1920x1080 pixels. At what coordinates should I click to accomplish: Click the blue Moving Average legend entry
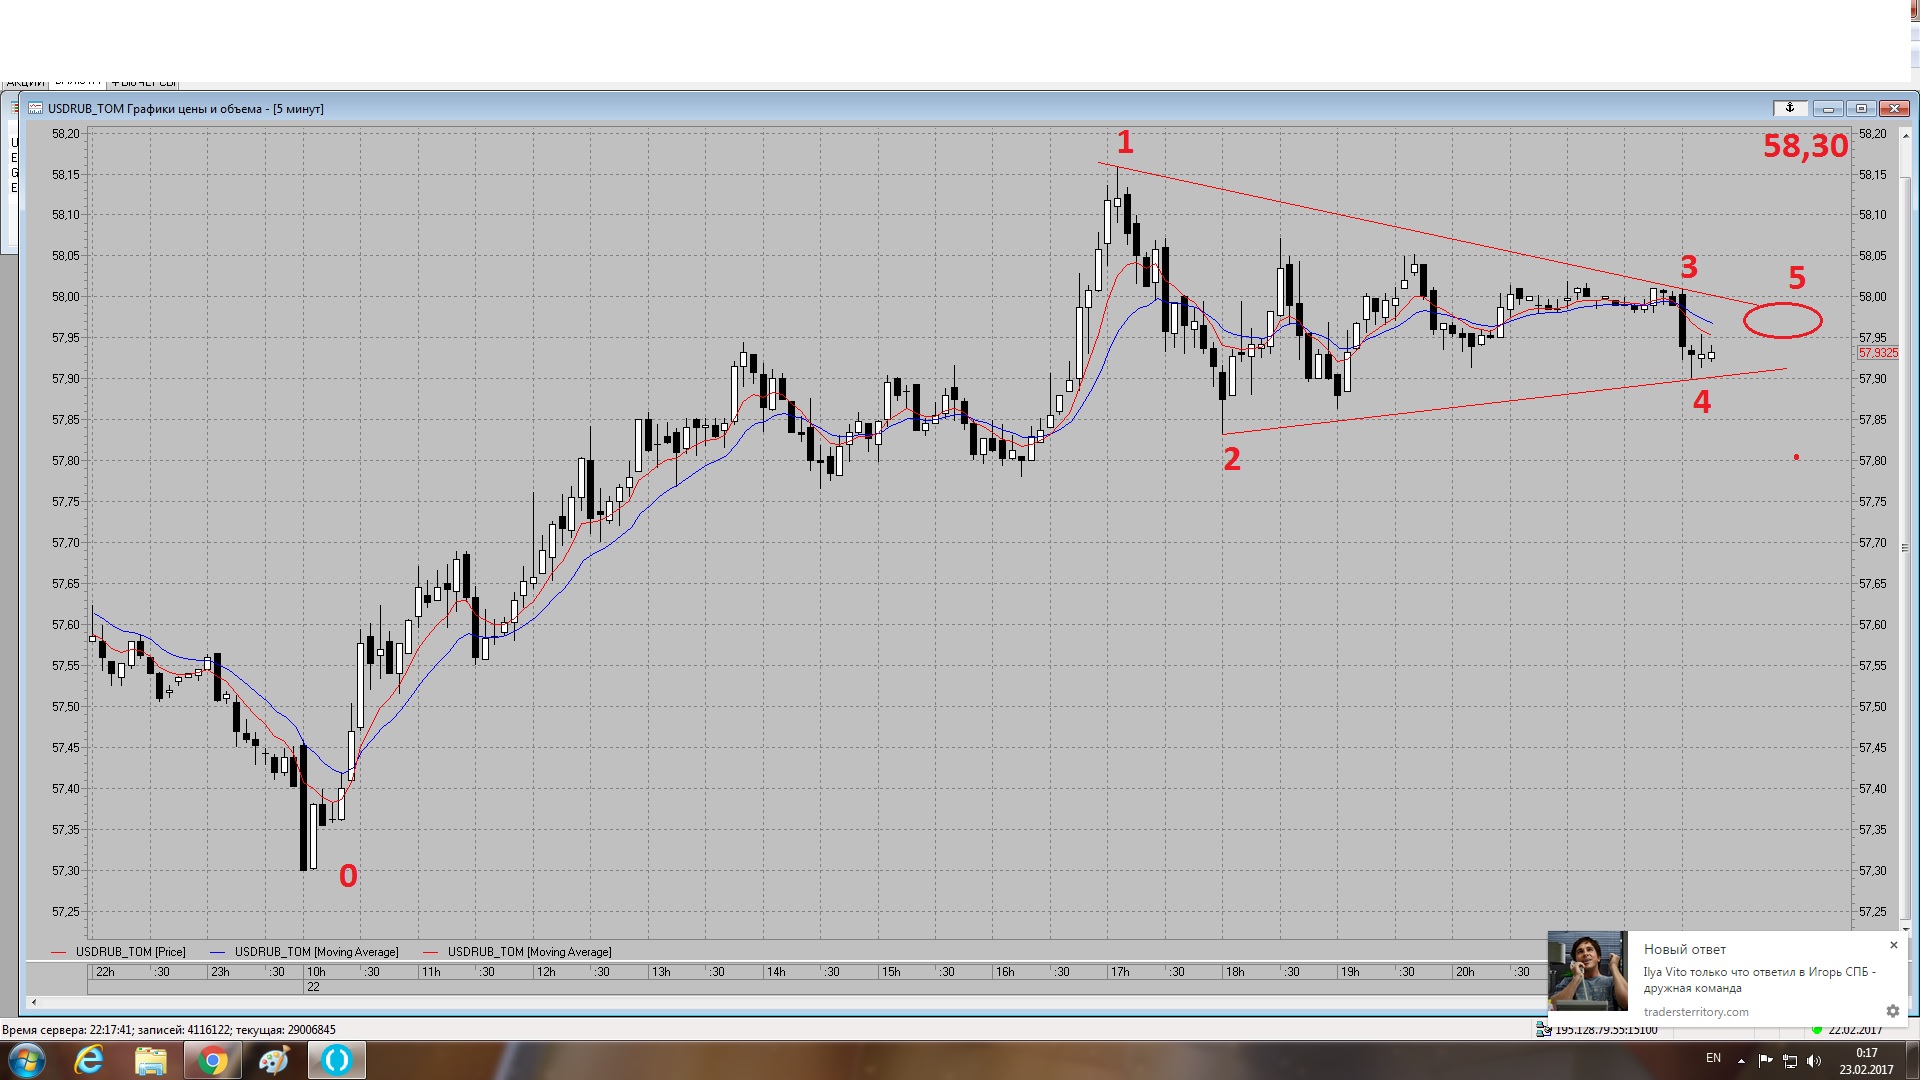pos(304,952)
